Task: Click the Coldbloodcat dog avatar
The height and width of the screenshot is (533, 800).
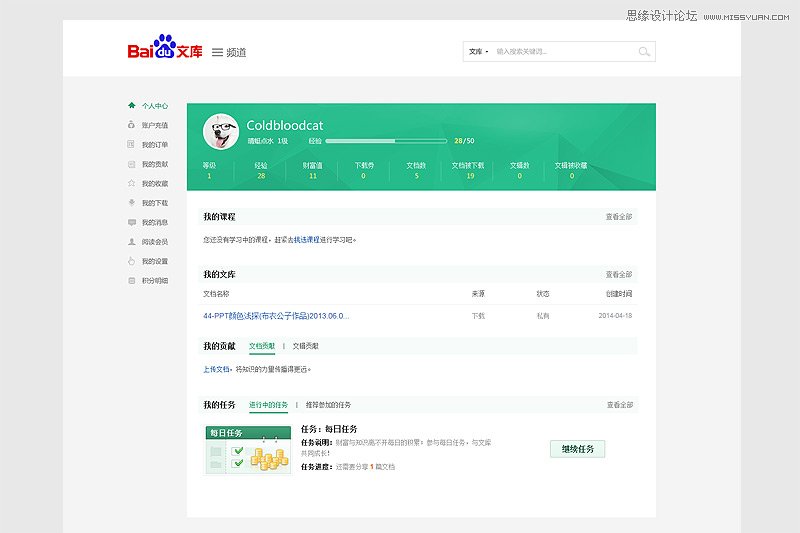Action: (x=220, y=131)
